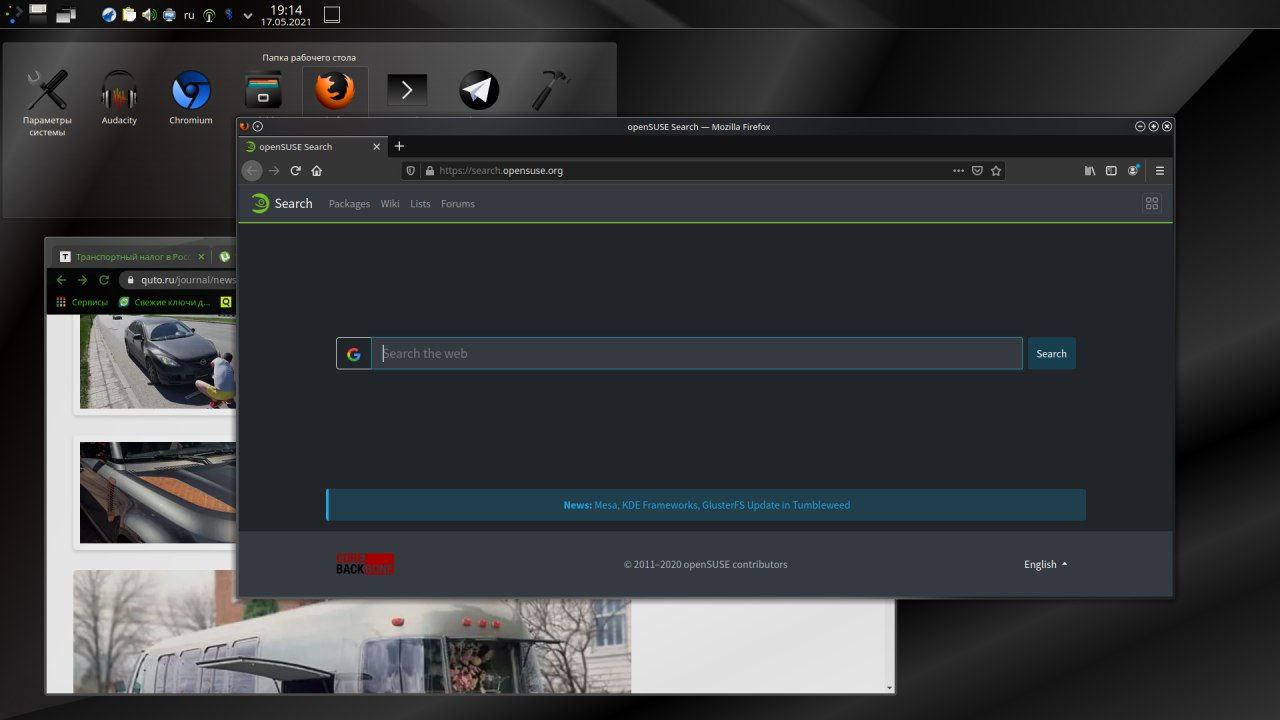
Task: Reload the page in Firefox
Action: [x=295, y=171]
